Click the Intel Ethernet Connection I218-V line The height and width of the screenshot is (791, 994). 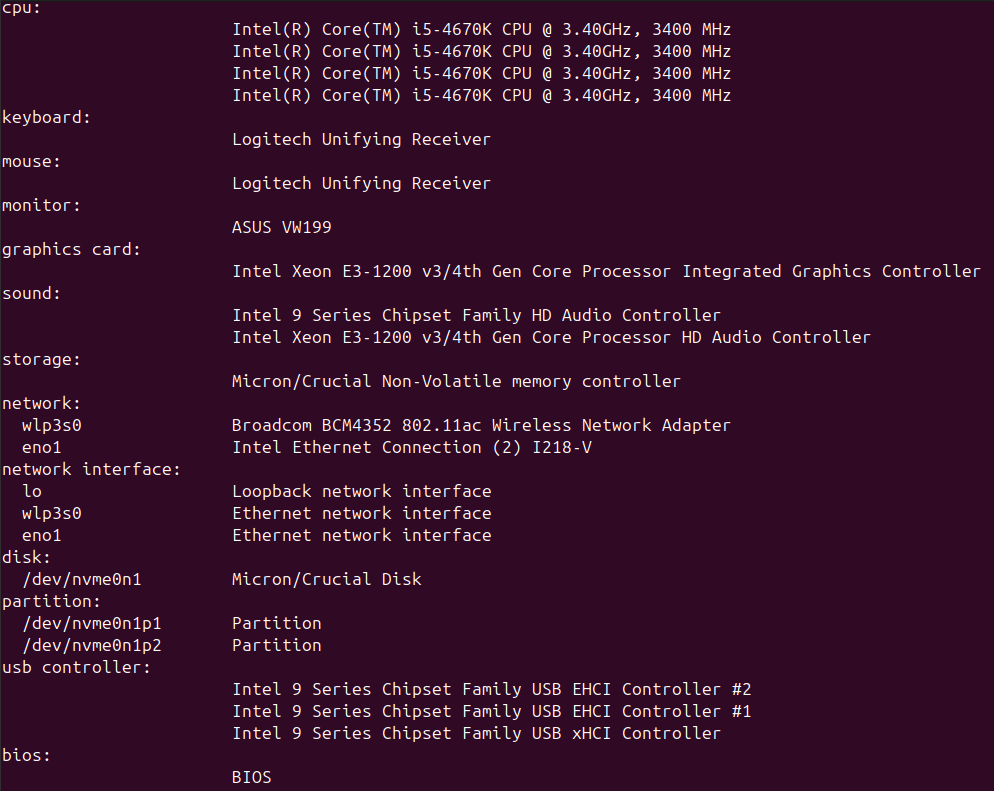[411, 448]
